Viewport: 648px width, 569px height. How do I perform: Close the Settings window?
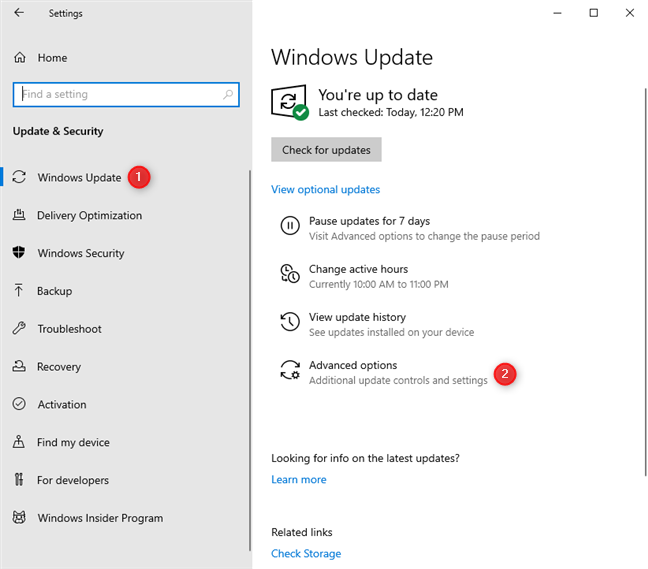pos(629,13)
